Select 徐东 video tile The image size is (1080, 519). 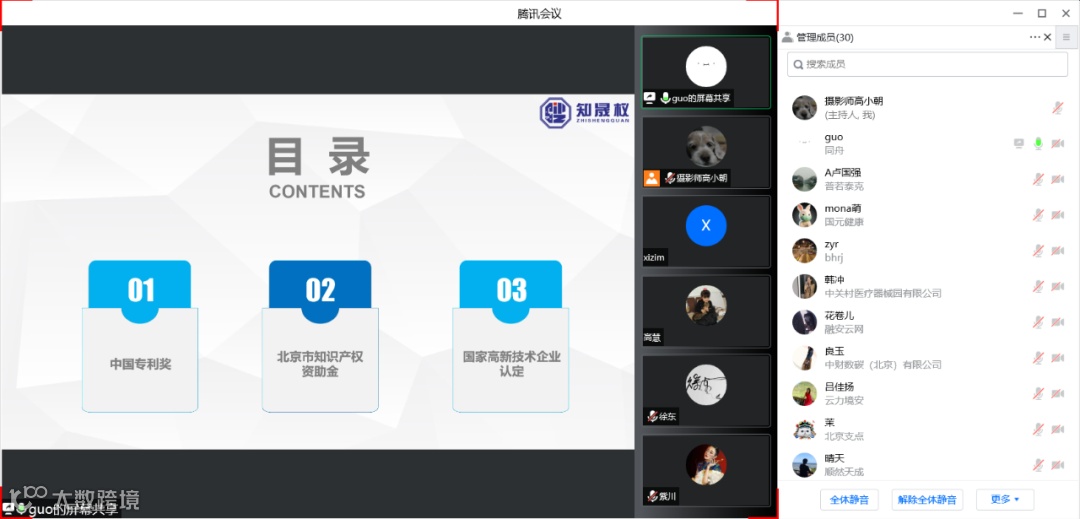(x=706, y=391)
